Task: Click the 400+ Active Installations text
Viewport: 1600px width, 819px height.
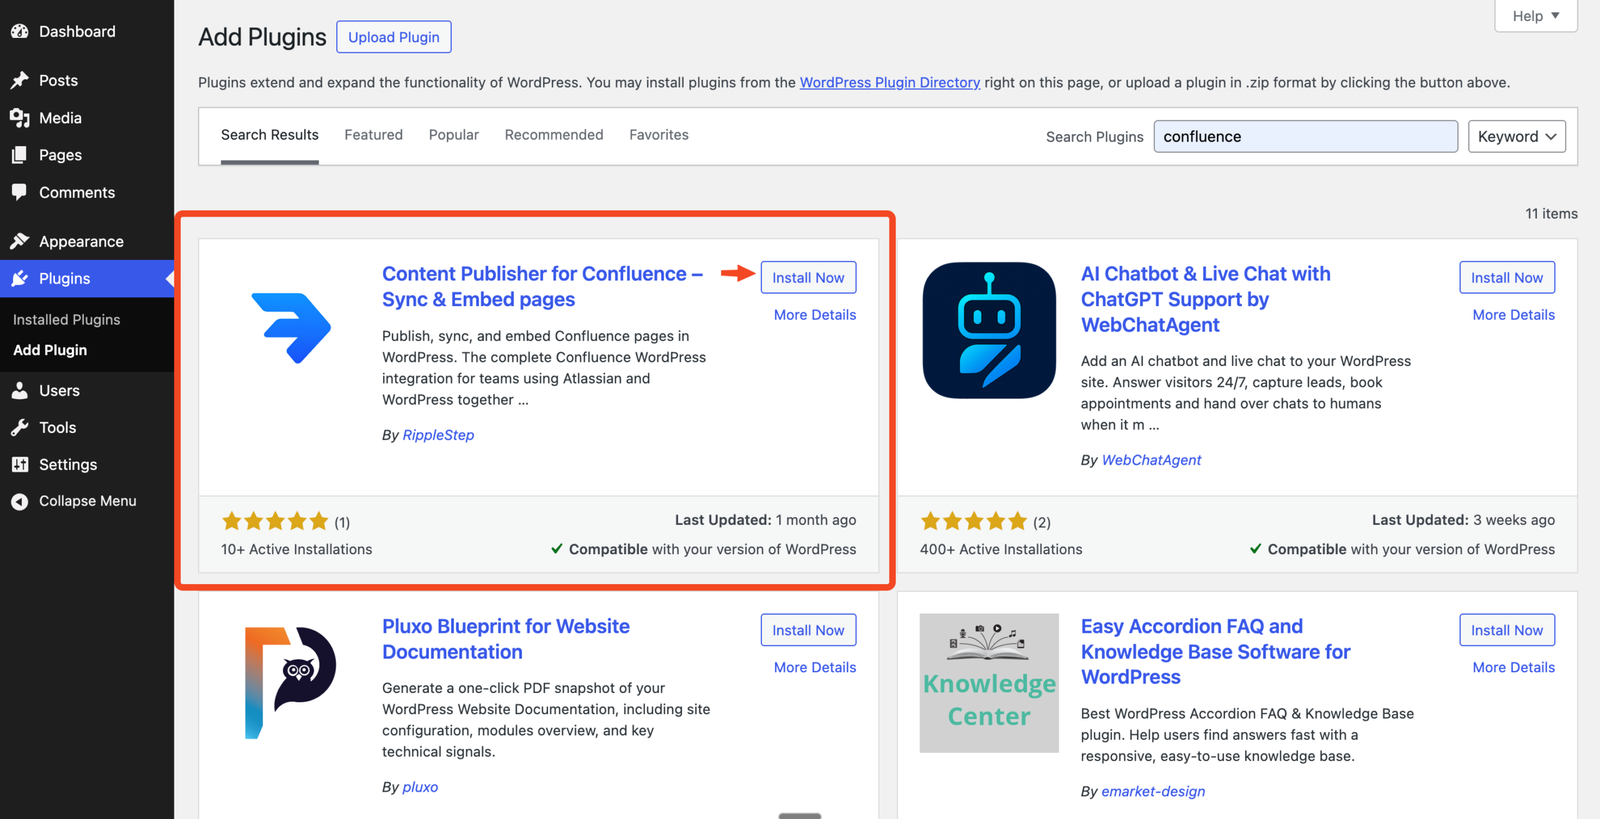Action: point(1001,549)
